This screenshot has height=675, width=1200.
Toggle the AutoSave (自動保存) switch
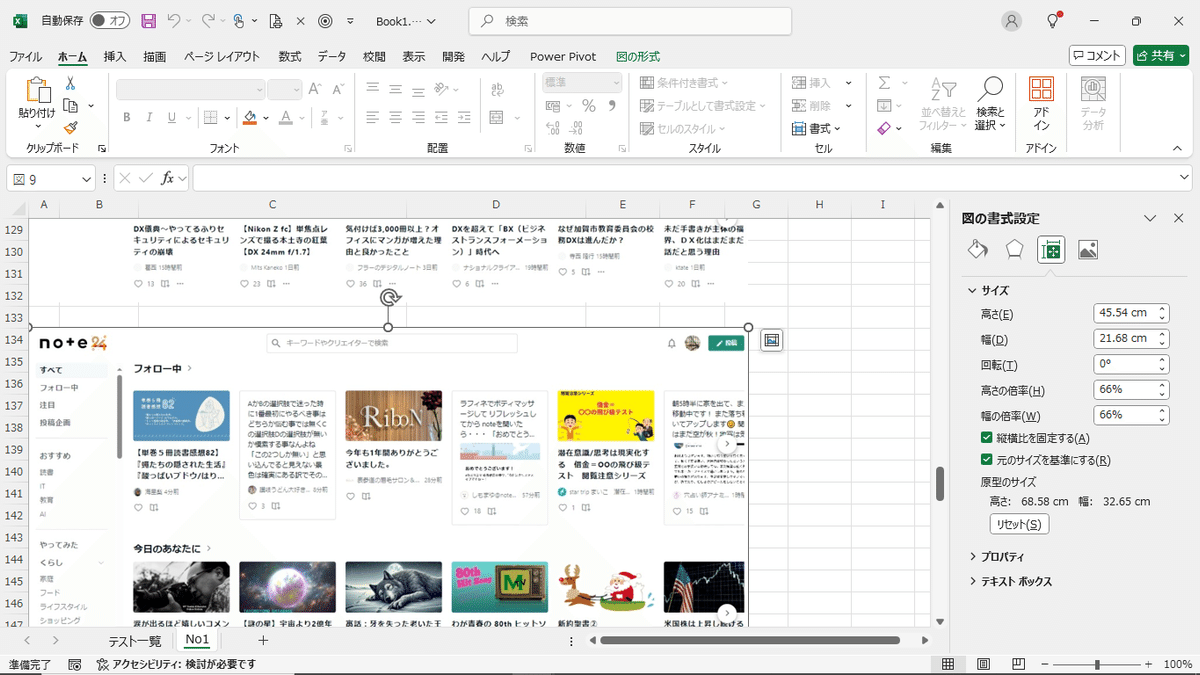point(109,21)
